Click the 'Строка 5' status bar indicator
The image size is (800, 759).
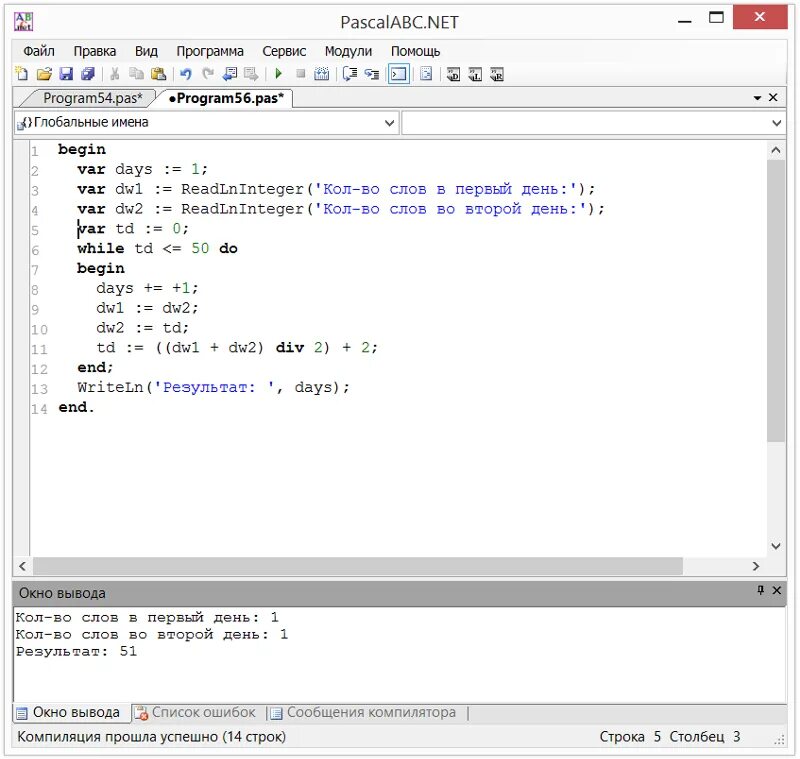tap(630, 737)
